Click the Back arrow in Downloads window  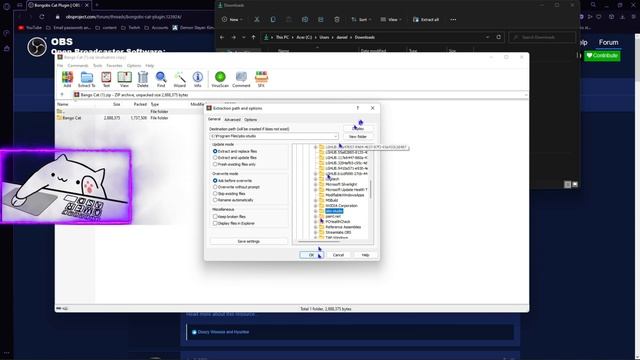pos(222,37)
